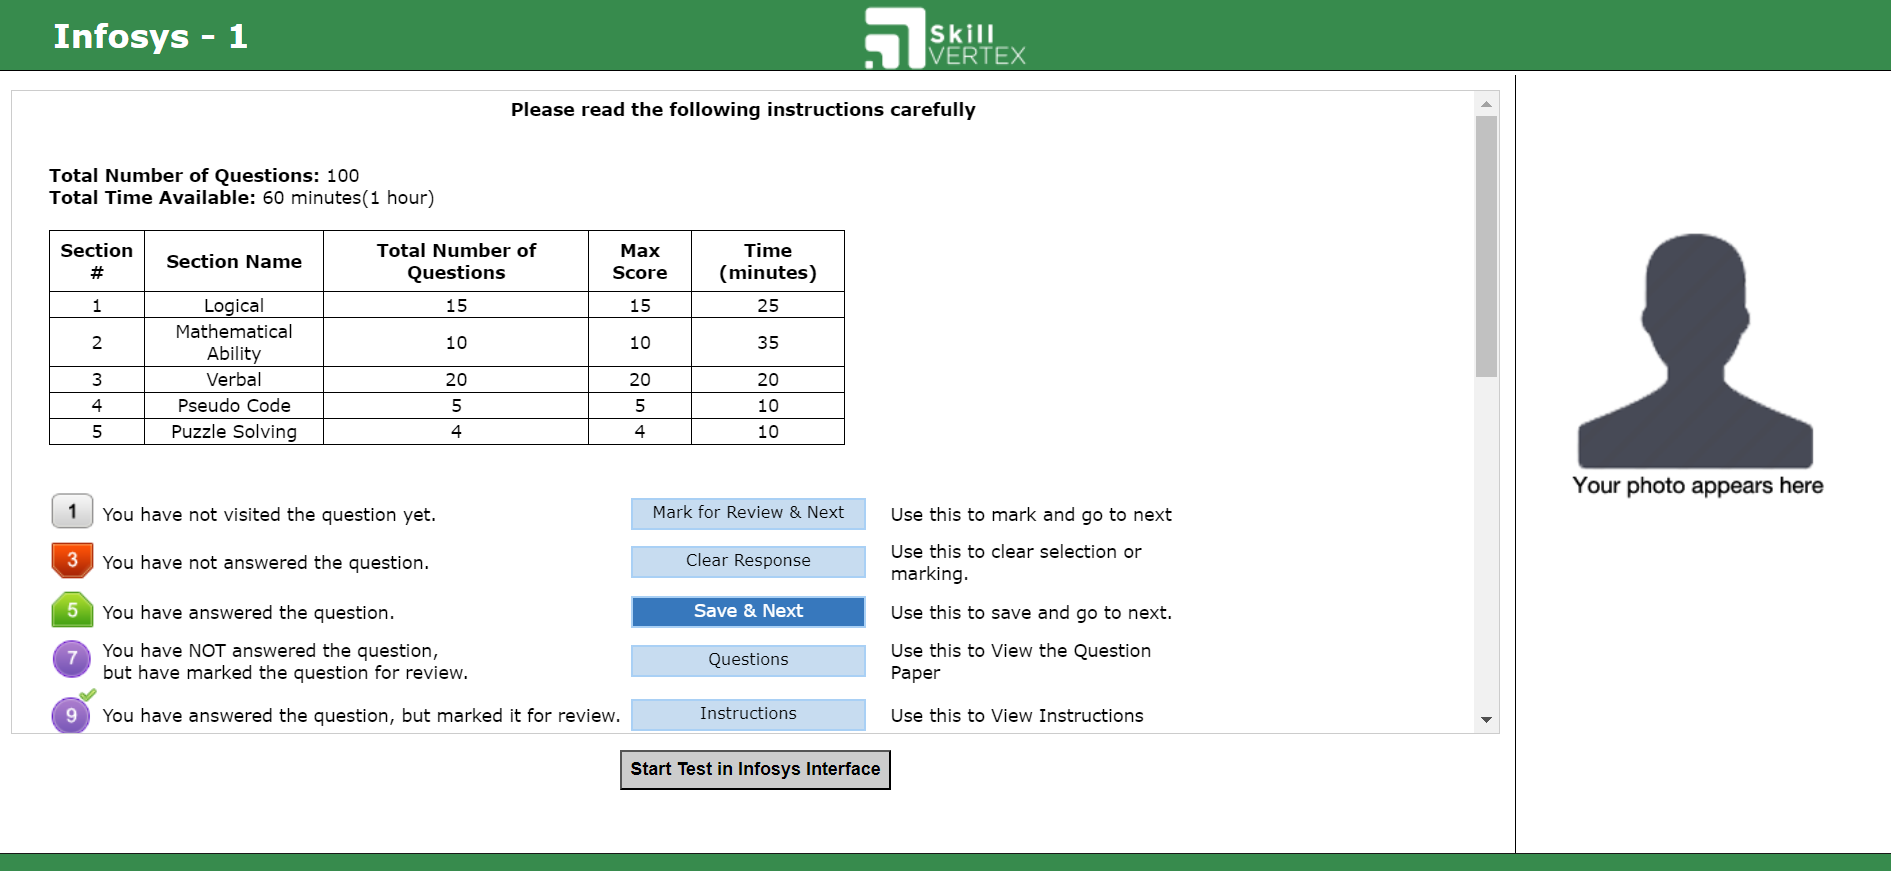This screenshot has width=1891, height=871.
Task: Click 'Use this to mark and go to next'
Action: (1031, 515)
